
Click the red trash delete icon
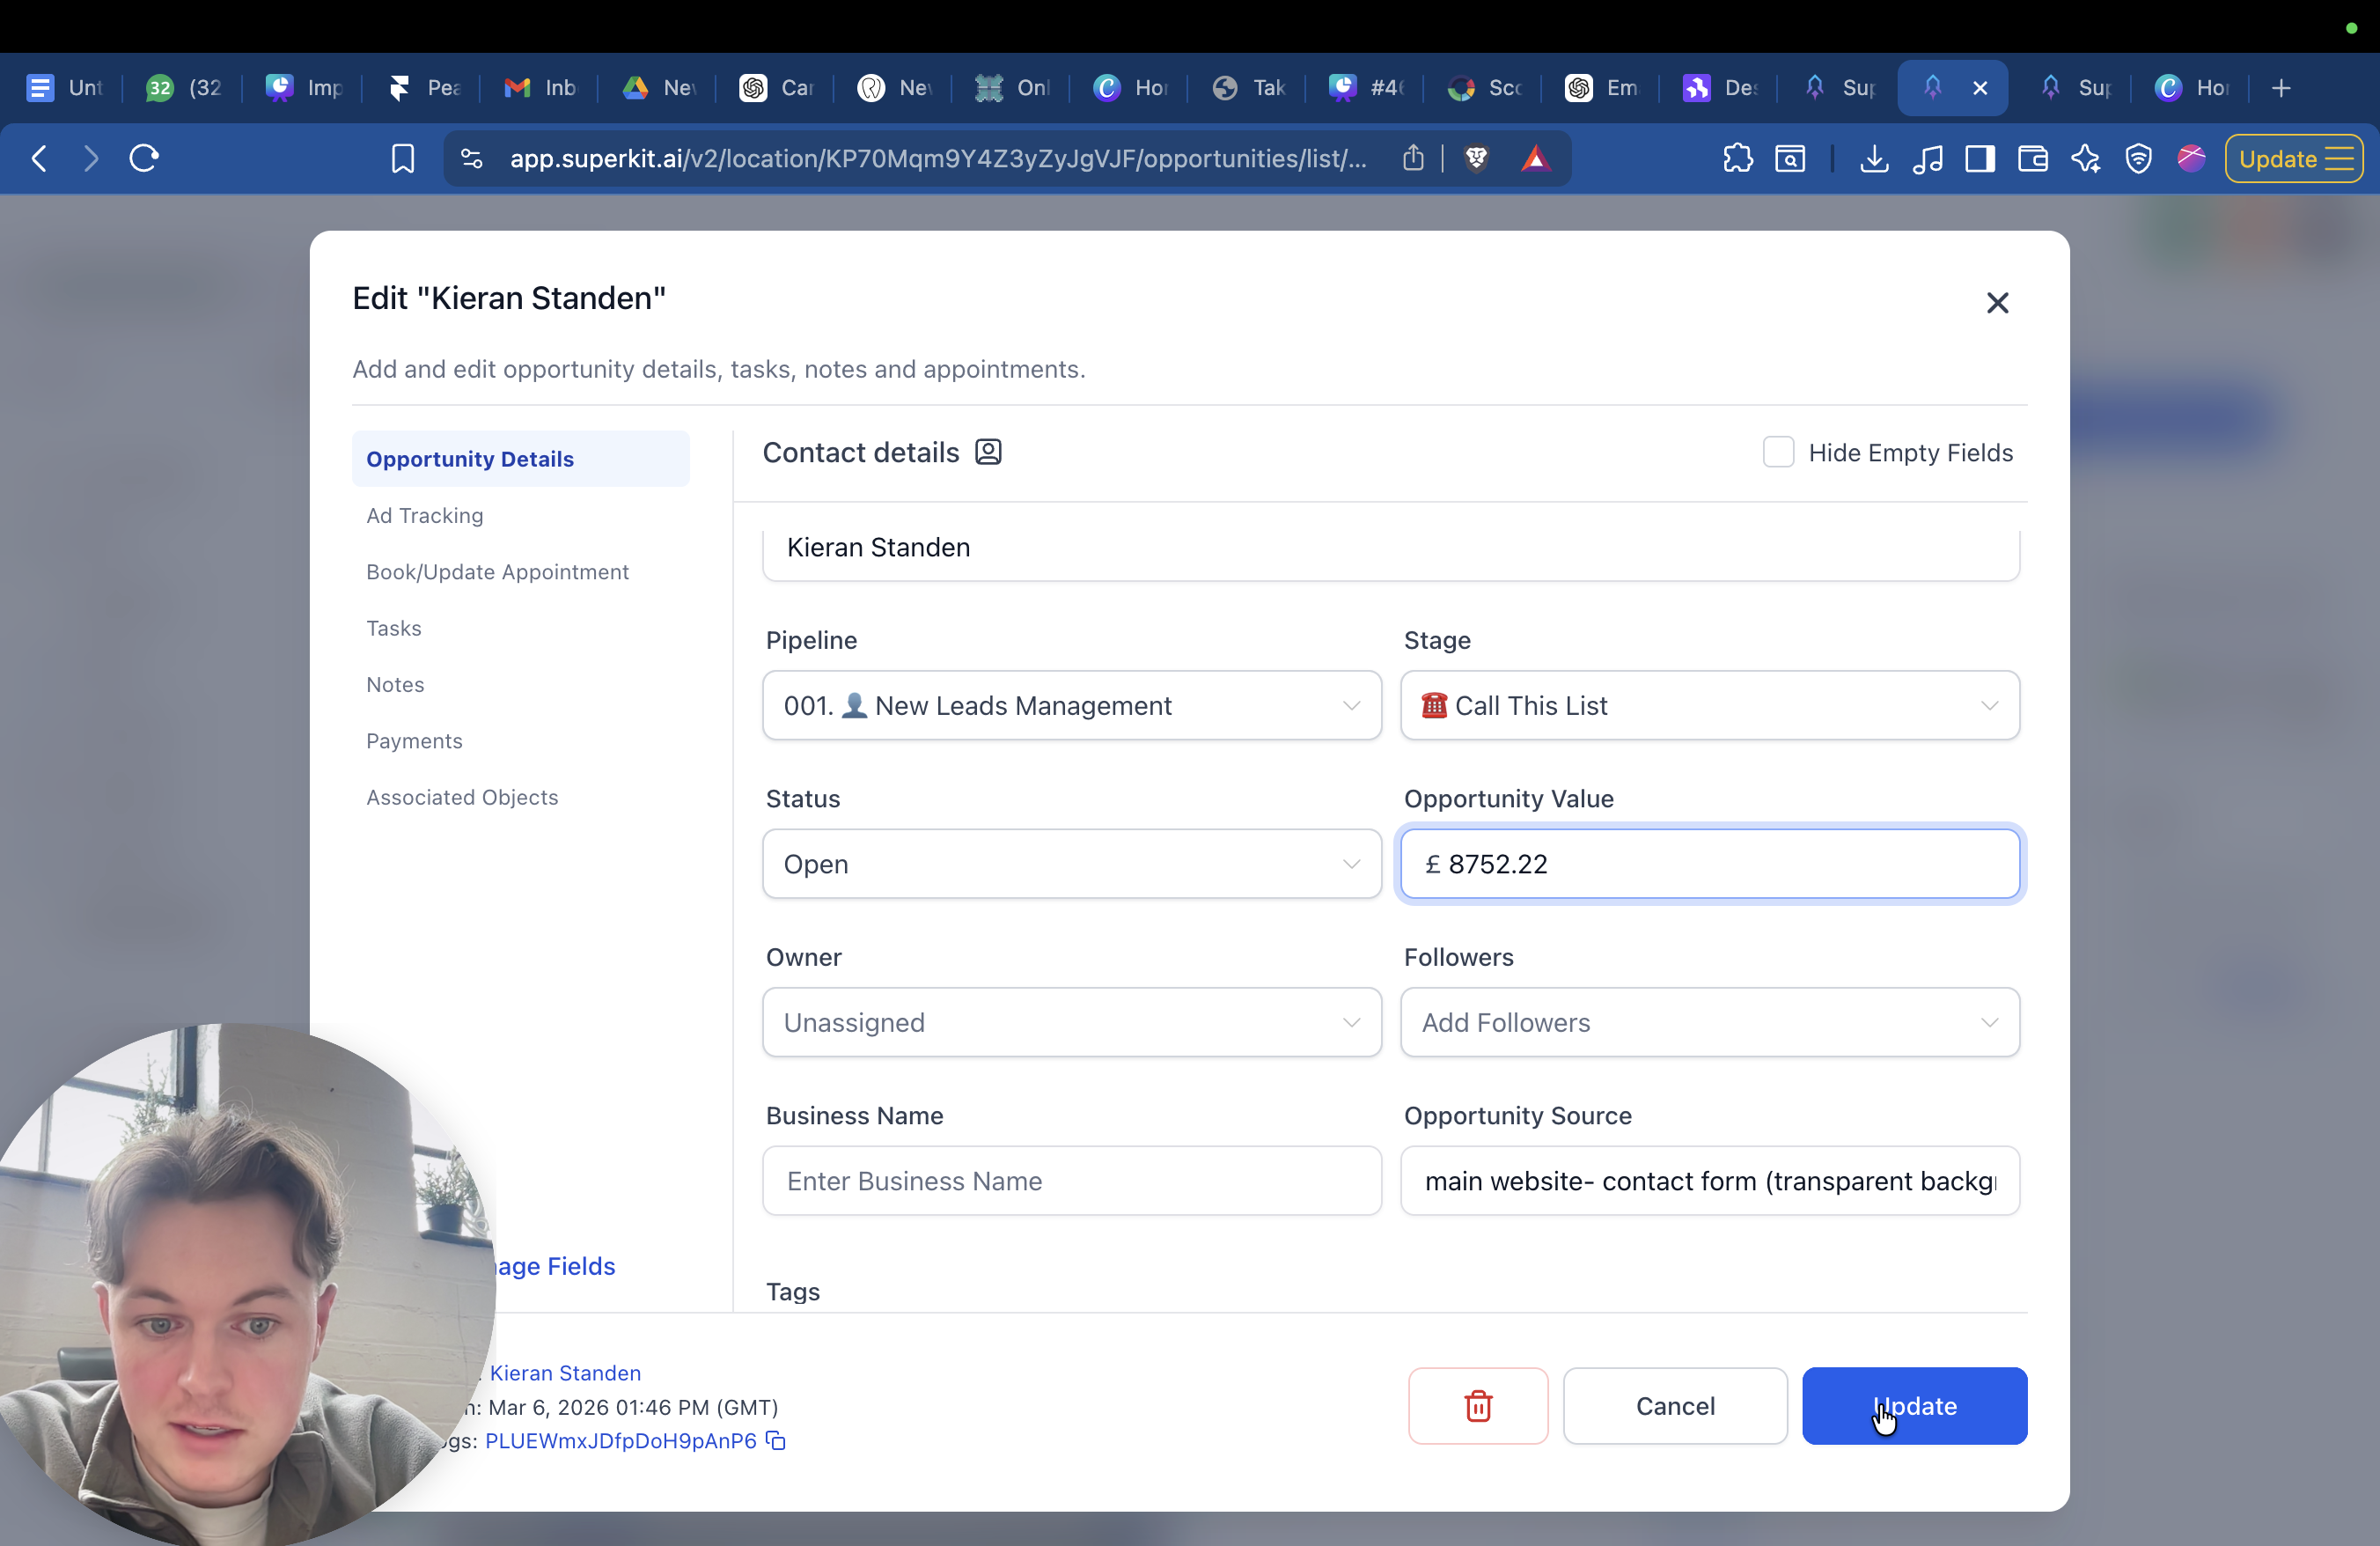(x=1477, y=1405)
